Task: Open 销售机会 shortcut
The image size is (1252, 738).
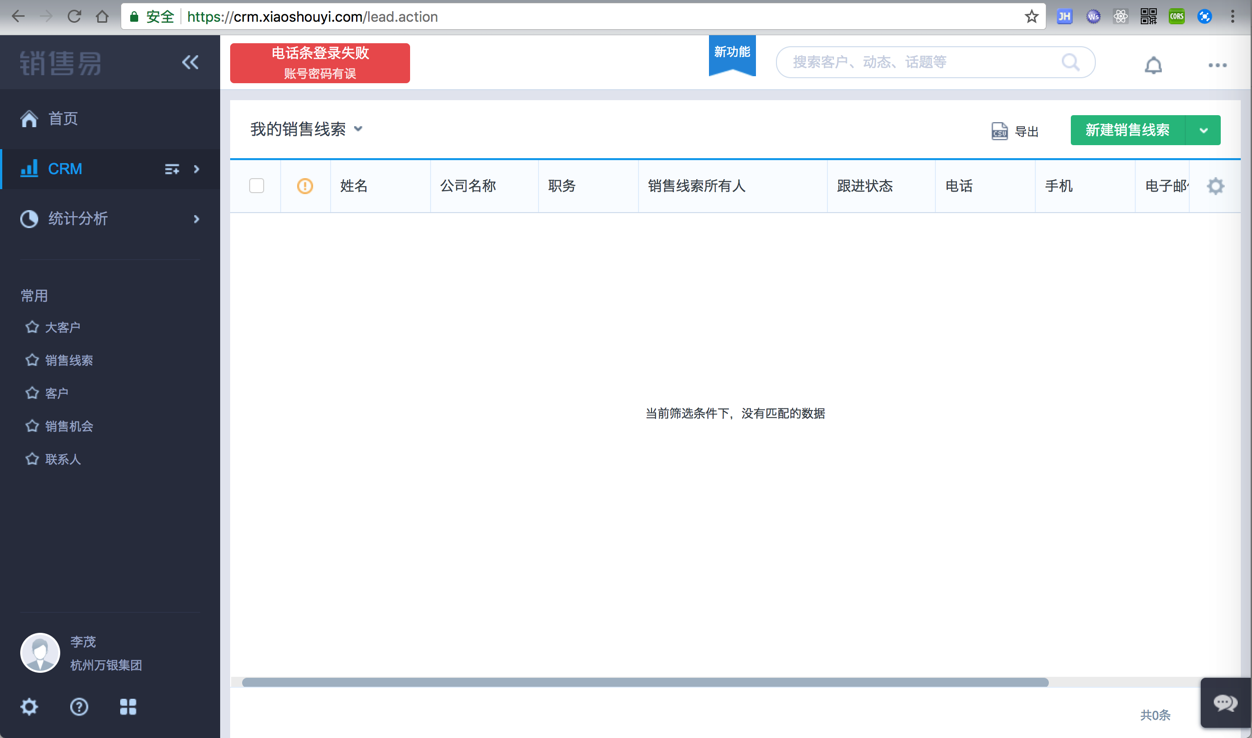Action: click(x=69, y=426)
